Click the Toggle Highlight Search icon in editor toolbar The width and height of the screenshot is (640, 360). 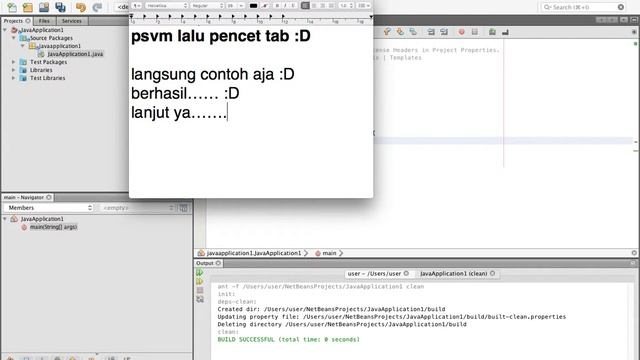click(x=413, y=32)
